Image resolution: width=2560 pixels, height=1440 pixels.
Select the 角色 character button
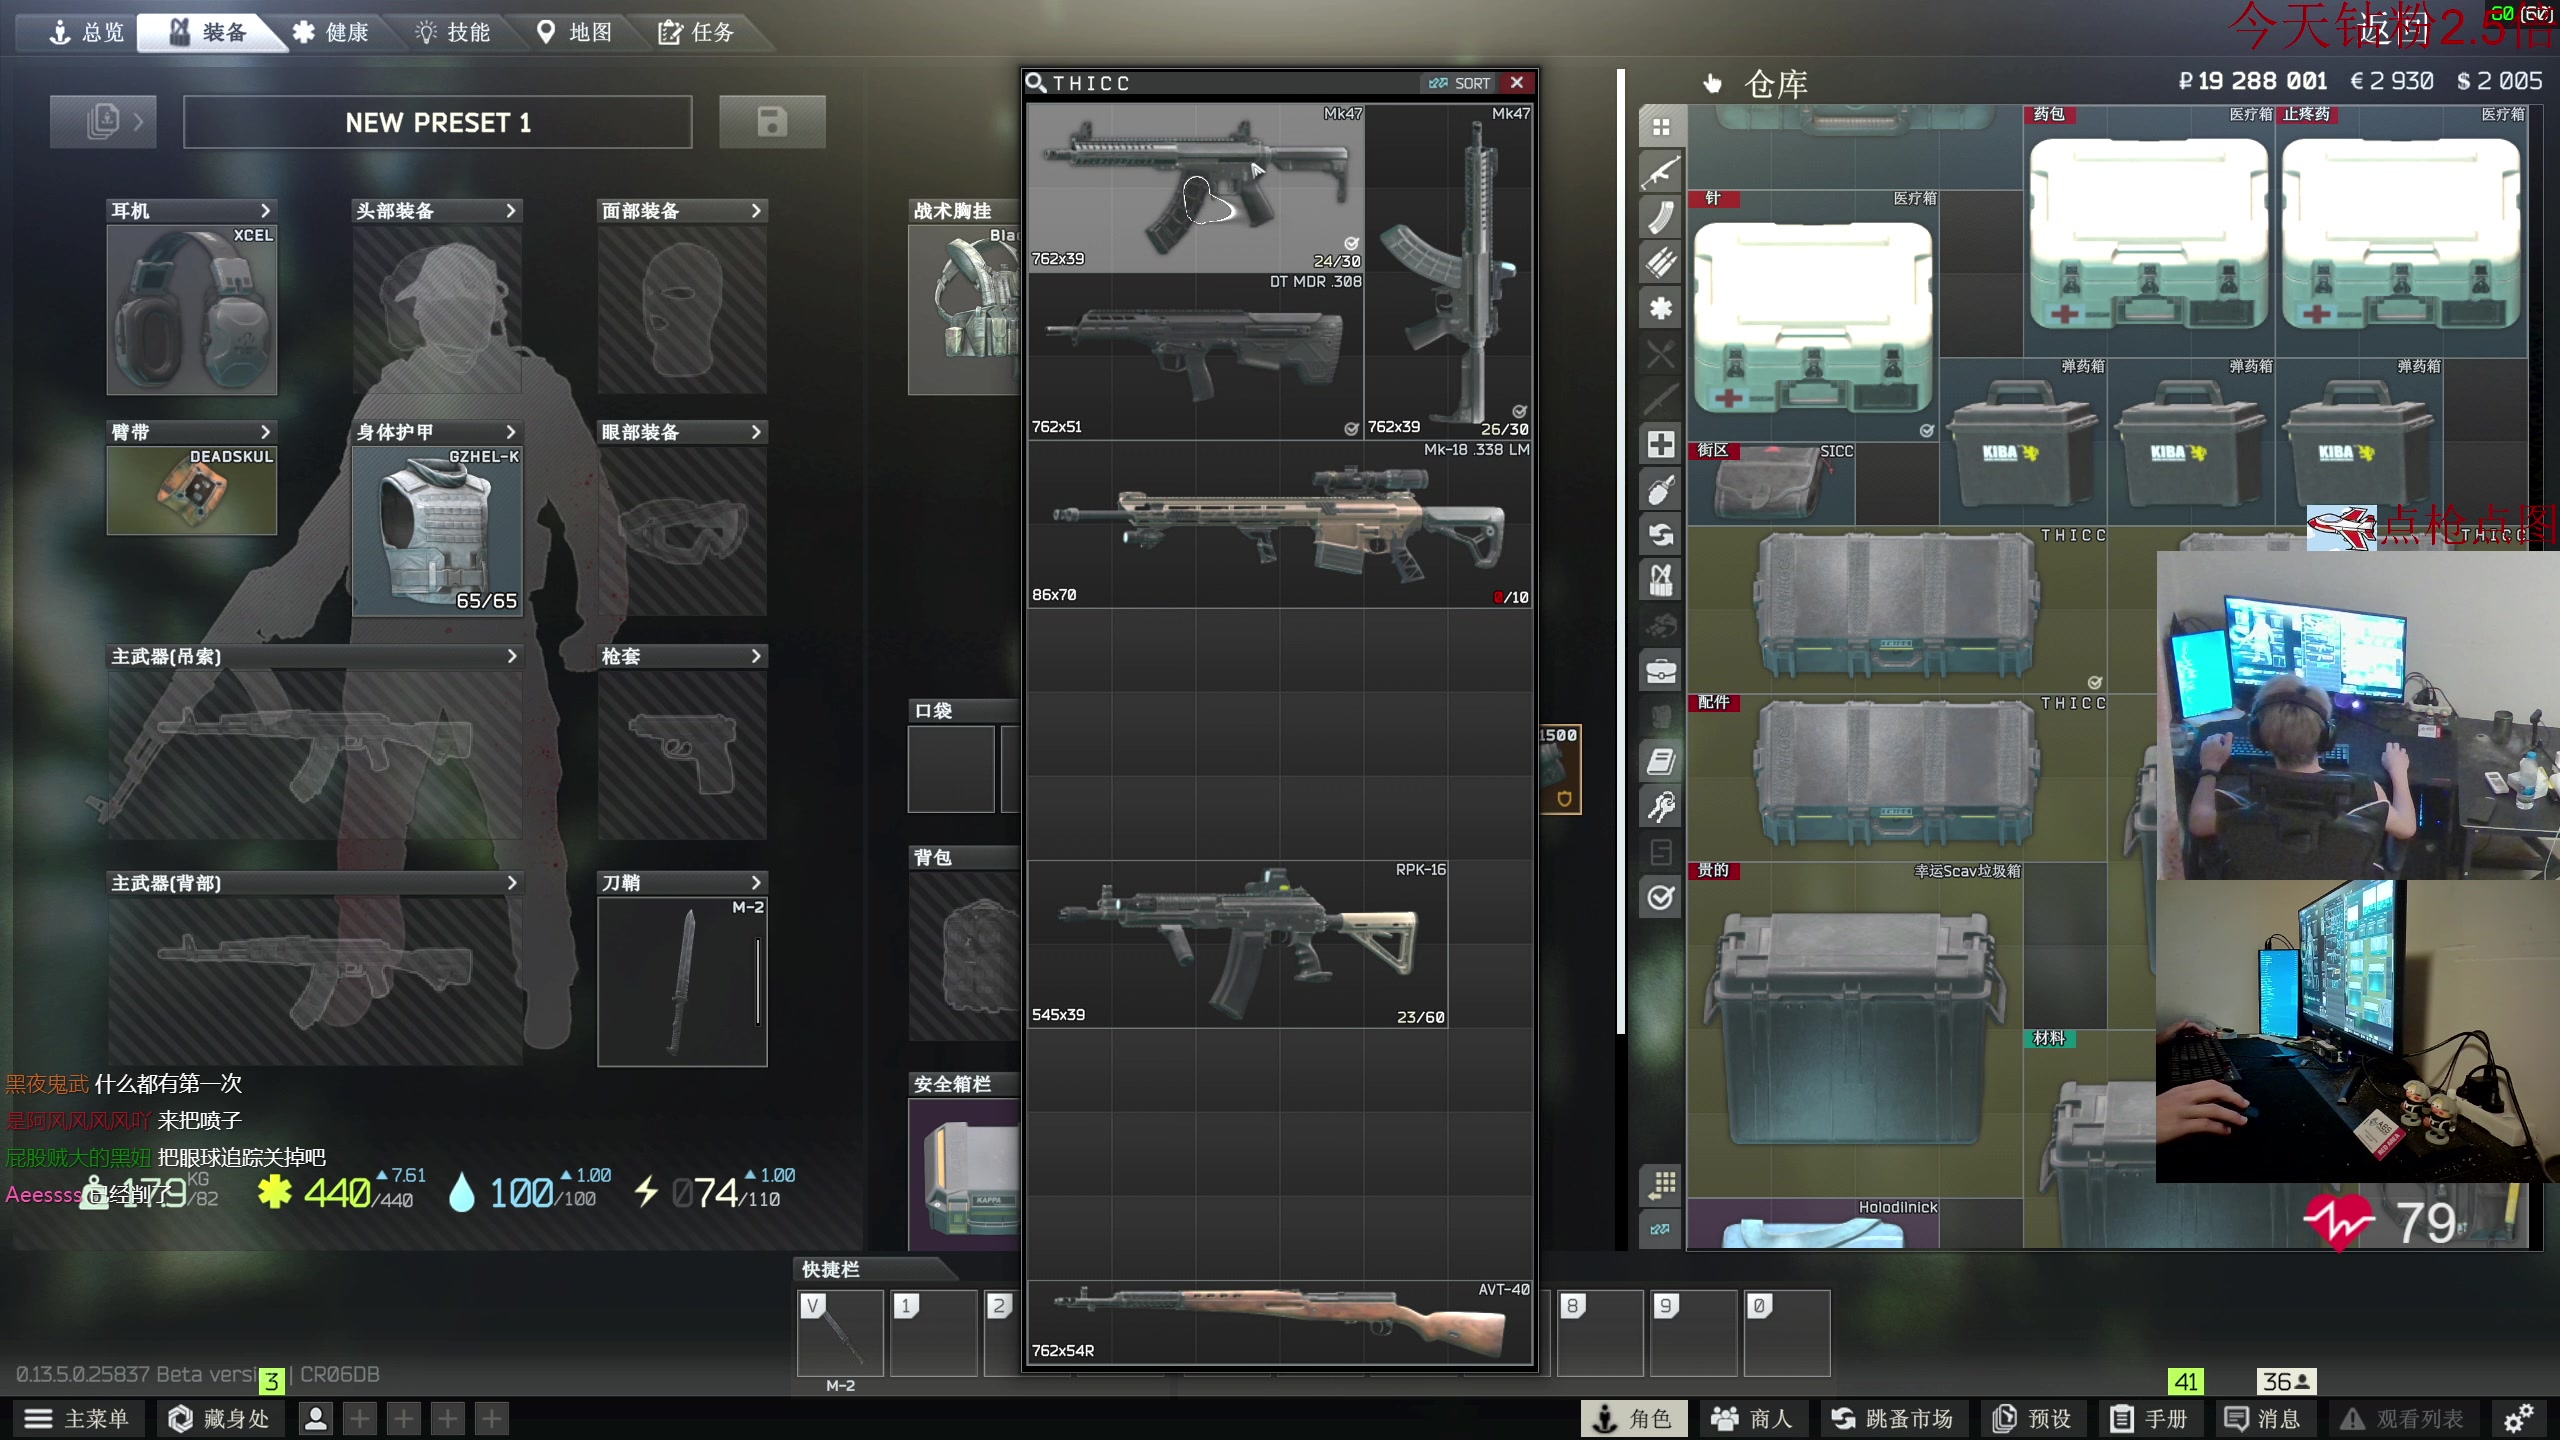pos(1634,1418)
